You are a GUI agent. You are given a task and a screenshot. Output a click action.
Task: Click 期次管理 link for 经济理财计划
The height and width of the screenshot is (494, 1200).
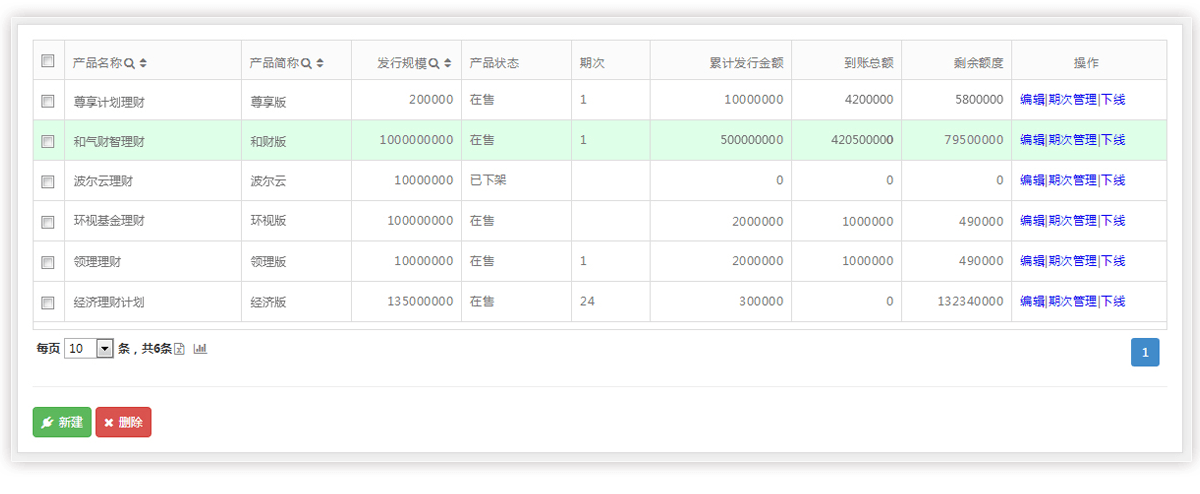pyautogui.click(x=1072, y=301)
